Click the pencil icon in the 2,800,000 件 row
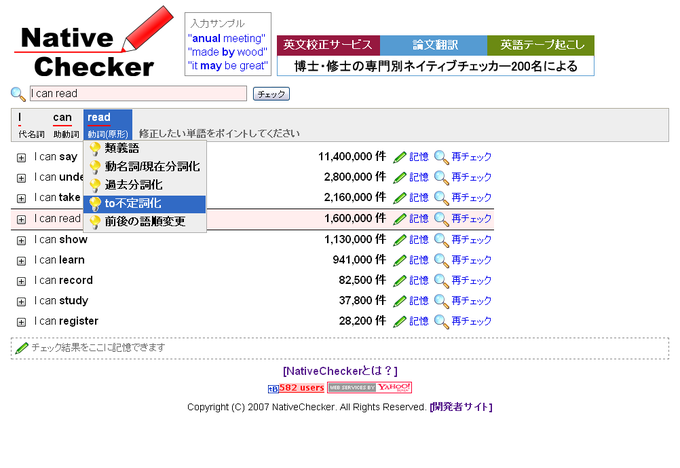 tap(399, 178)
